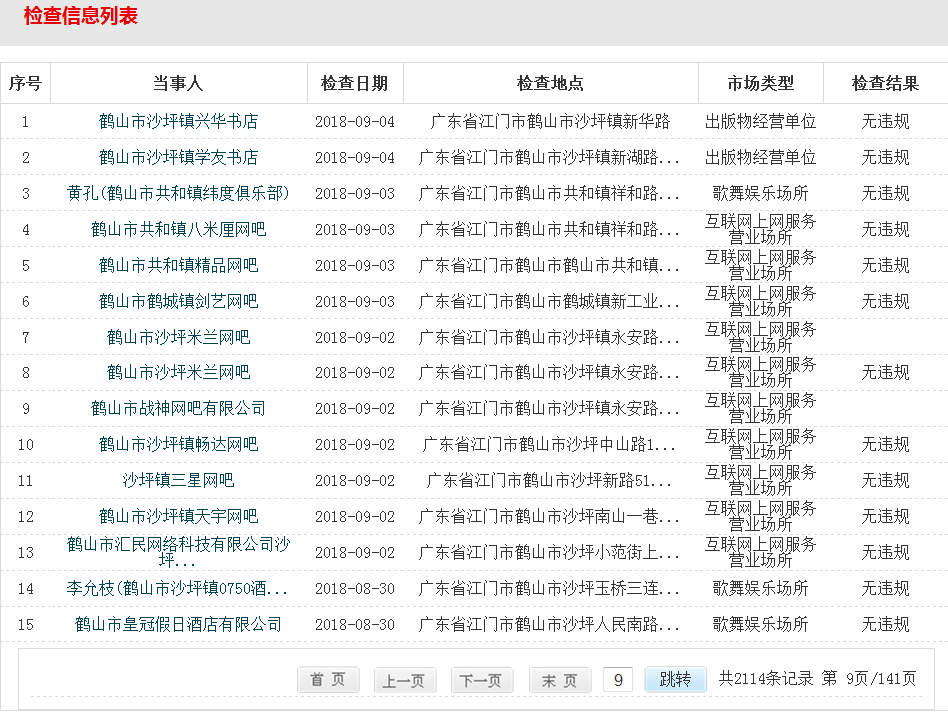Open the 鹤山市共和镇八米厘网吧 record
Screen dimensions: 948x712
pyautogui.click(x=178, y=229)
